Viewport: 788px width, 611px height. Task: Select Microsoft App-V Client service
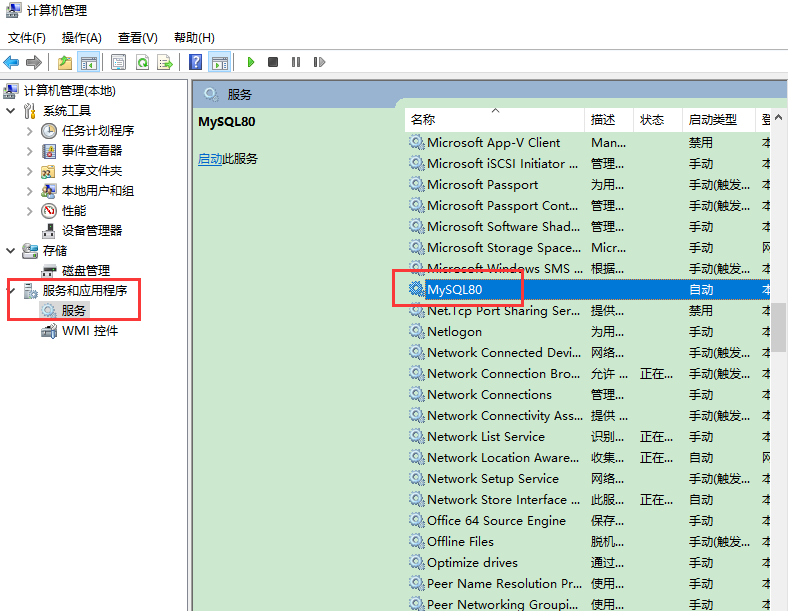click(x=588, y=143)
